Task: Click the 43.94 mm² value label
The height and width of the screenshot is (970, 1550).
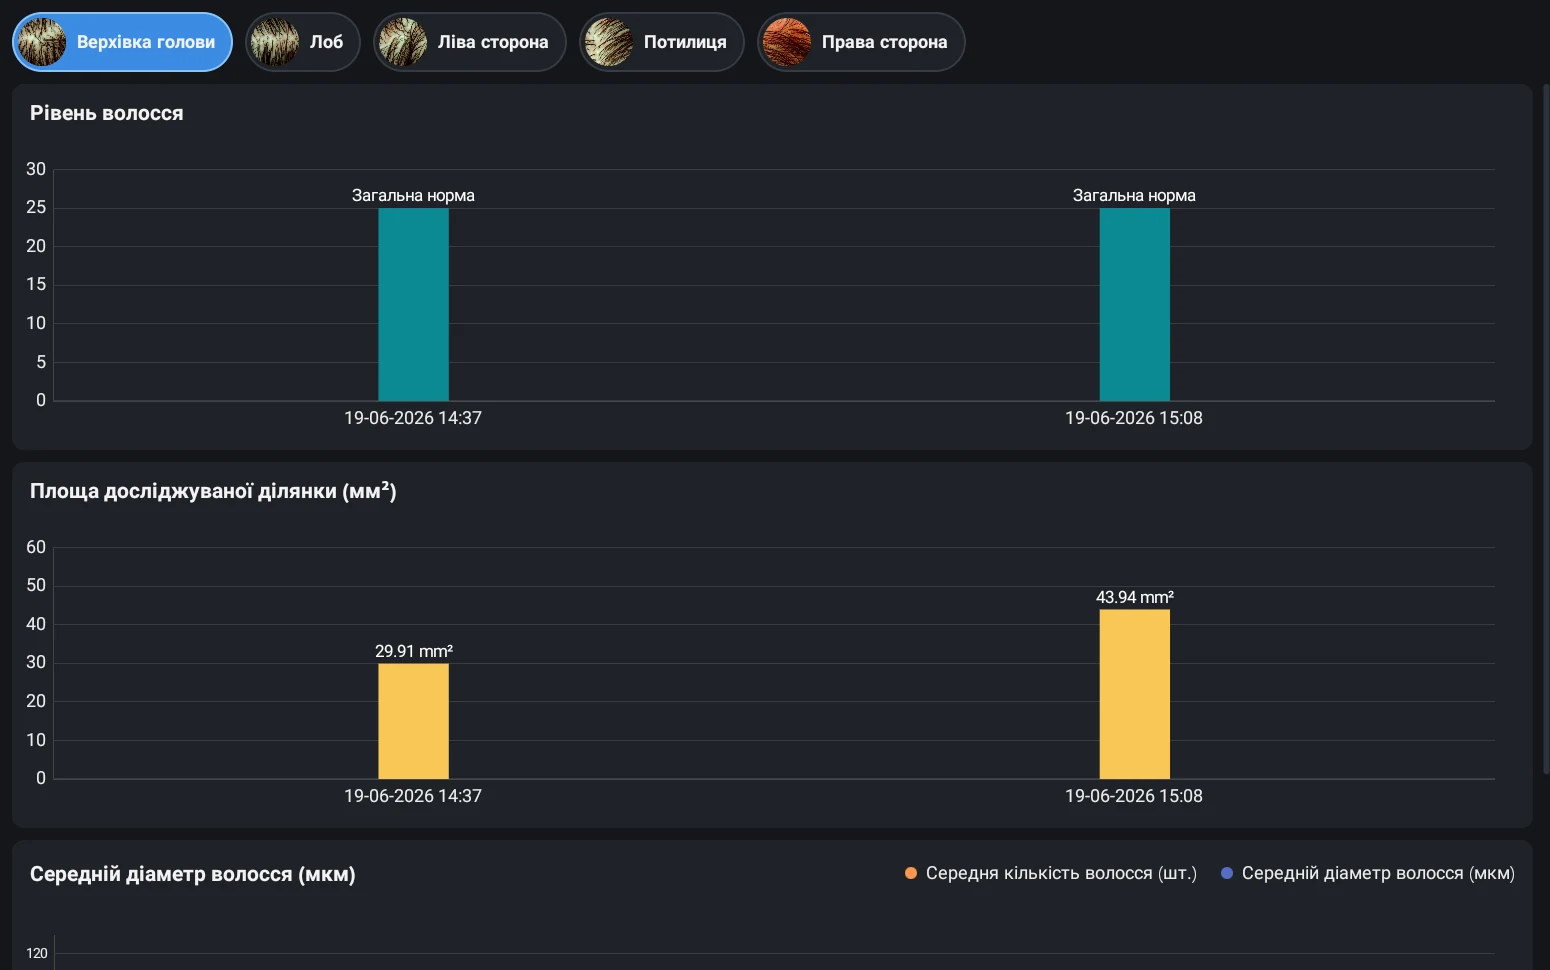Action: click(1135, 597)
